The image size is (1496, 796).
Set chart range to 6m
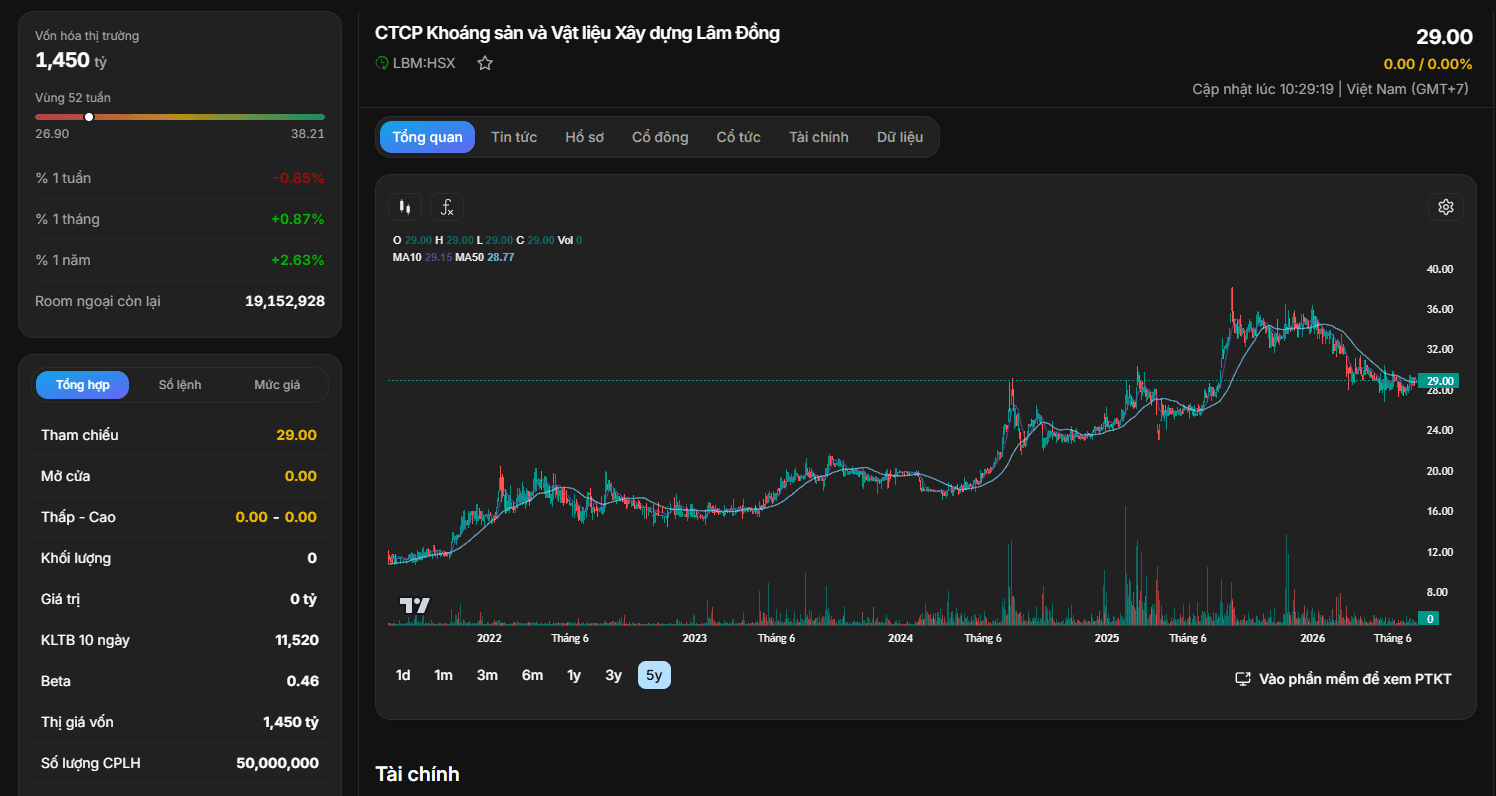click(x=532, y=675)
